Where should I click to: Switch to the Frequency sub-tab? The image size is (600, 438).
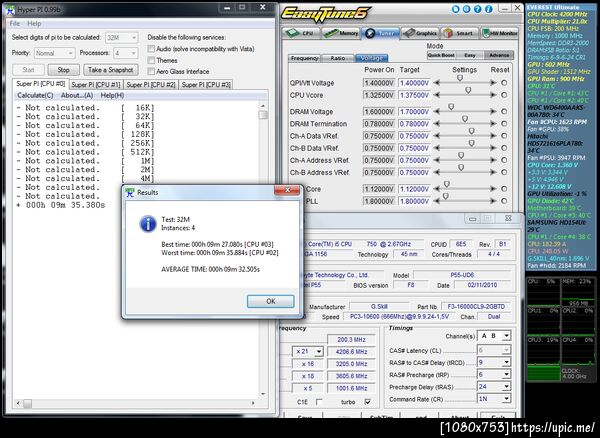click(x=304, y=58)
